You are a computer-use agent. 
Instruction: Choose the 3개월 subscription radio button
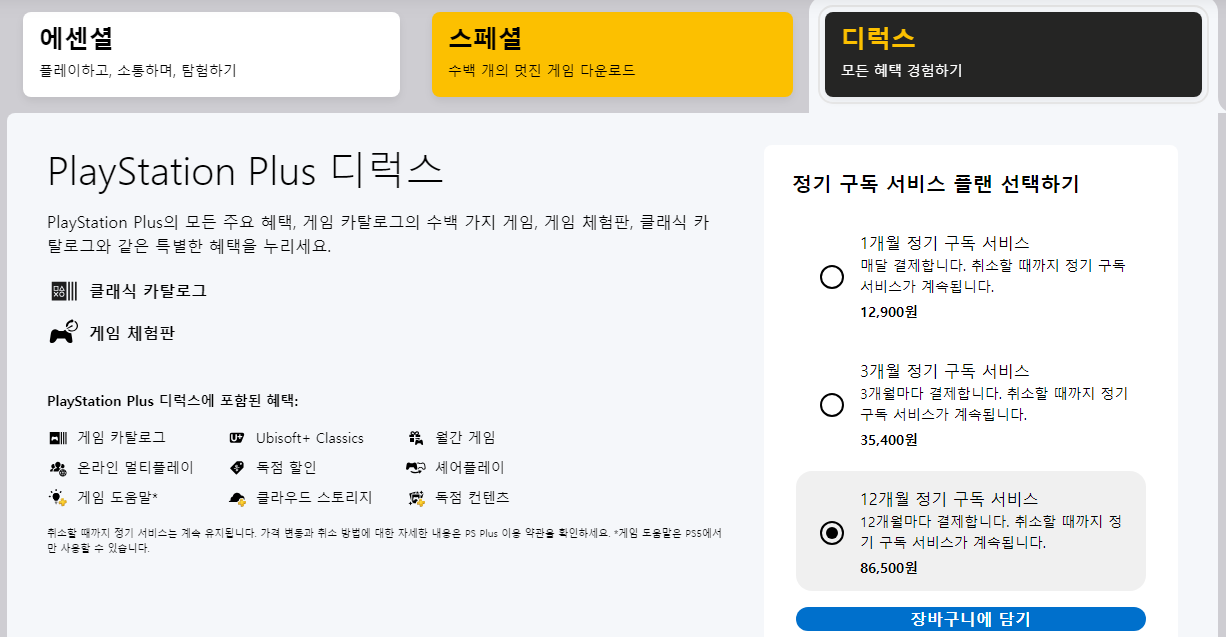click(x=831, y=405)
